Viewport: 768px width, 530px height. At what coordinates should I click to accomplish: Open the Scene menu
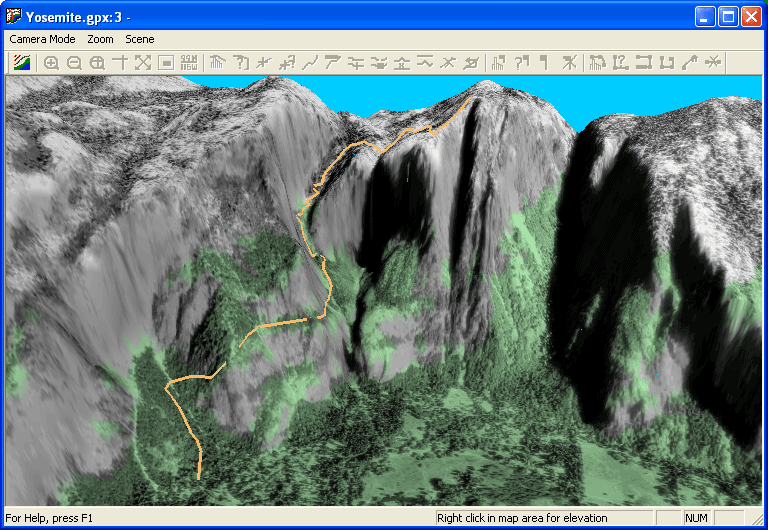pyautogui.click(x=140, y=39)
